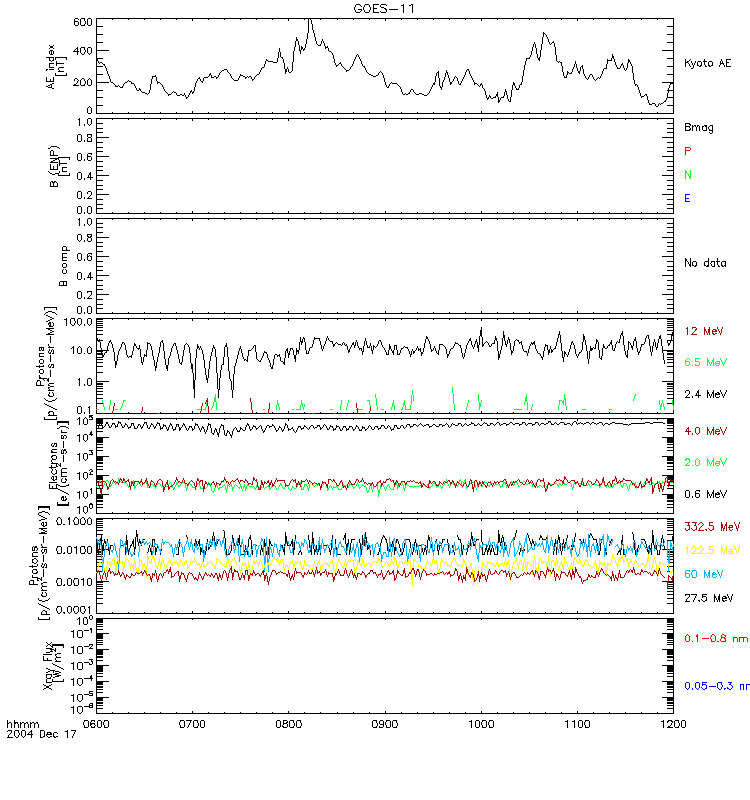Viewport: 750px width, 800px height.
Task: Select the Bmag legend label
Action: [x=699, y=128]
